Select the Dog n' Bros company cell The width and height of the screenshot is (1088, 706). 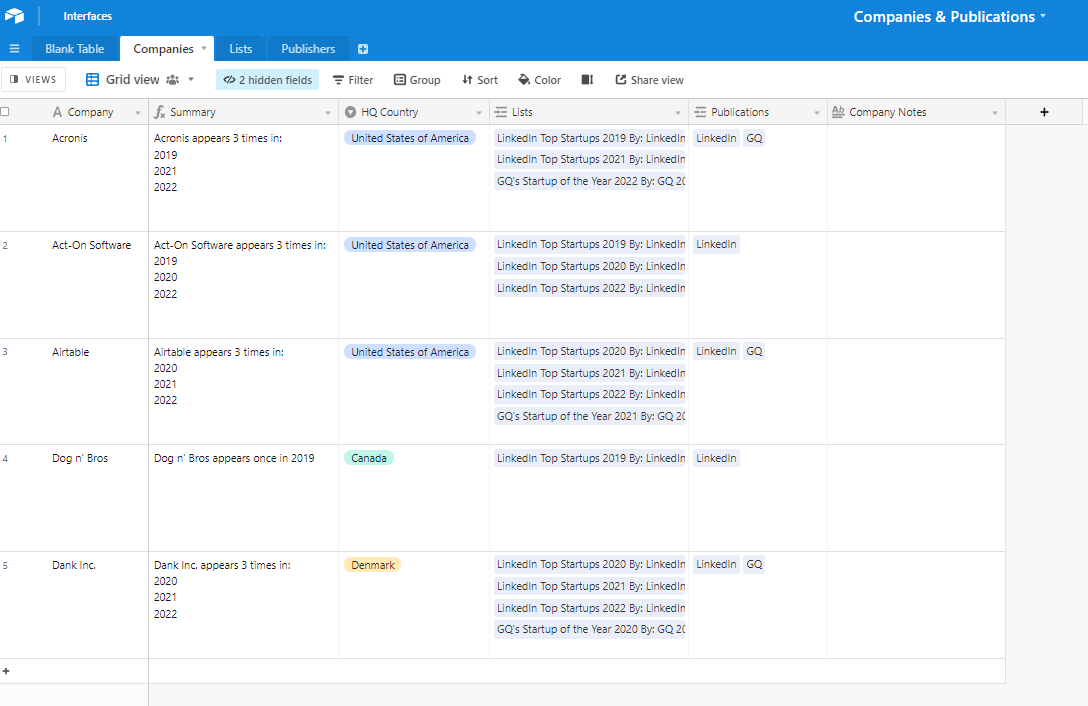(74, 498)
